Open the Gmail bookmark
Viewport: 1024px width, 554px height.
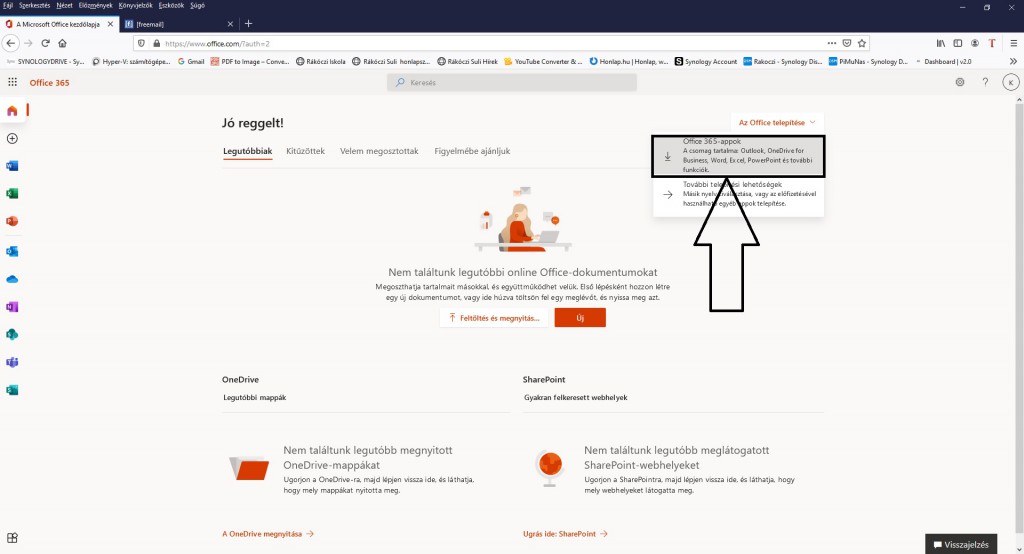tap(191, 61)
